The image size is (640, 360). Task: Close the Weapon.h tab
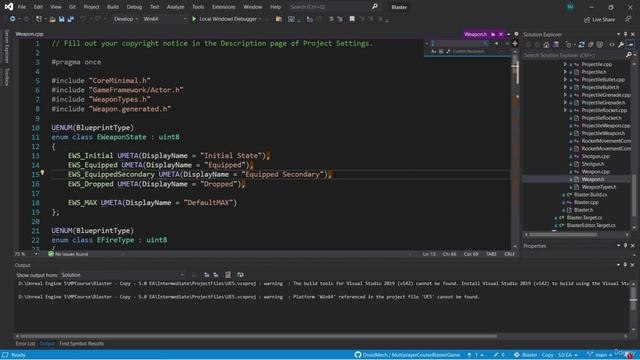point(501,34)
